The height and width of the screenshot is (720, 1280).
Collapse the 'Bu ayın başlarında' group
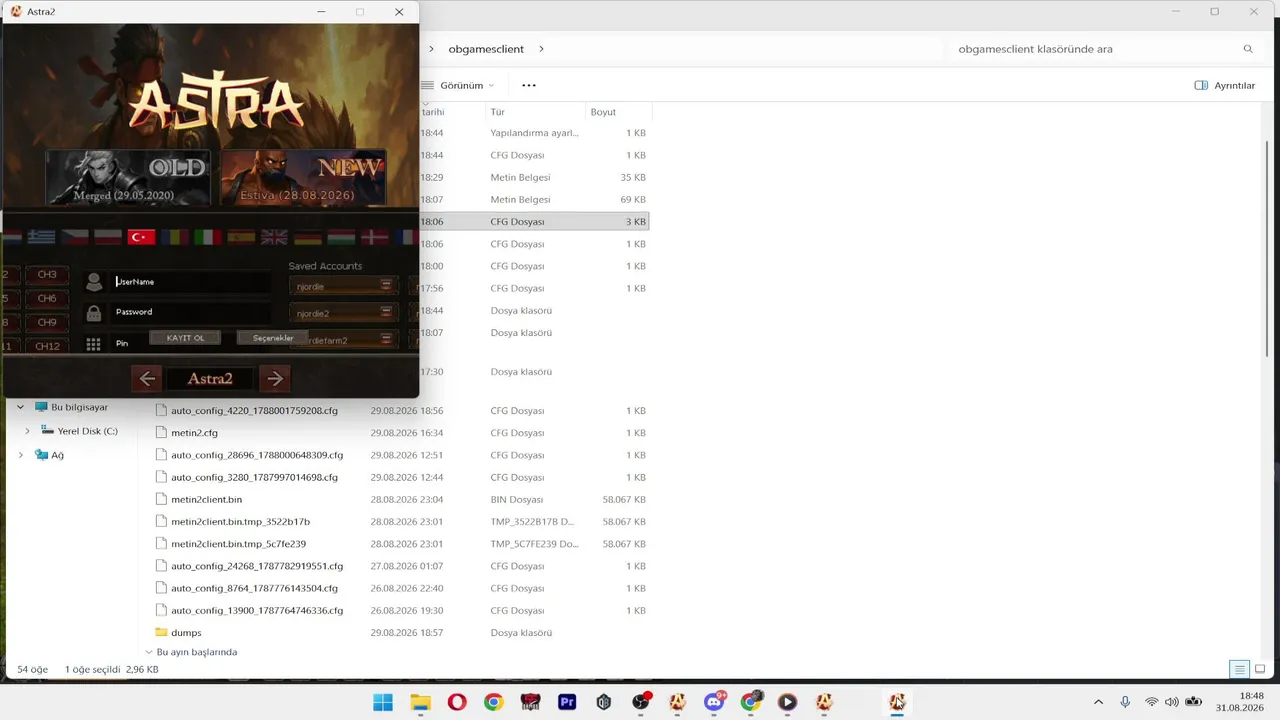tap(149, 652)
